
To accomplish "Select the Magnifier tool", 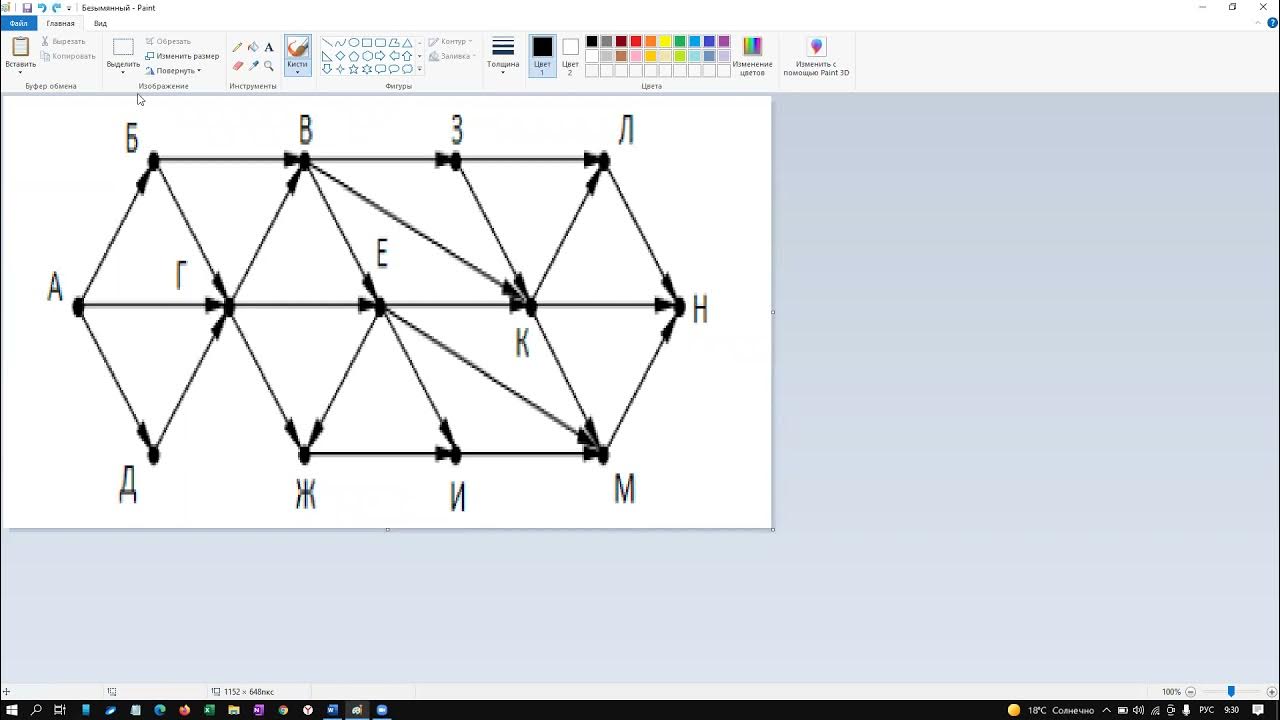I will tap(269, 66).
